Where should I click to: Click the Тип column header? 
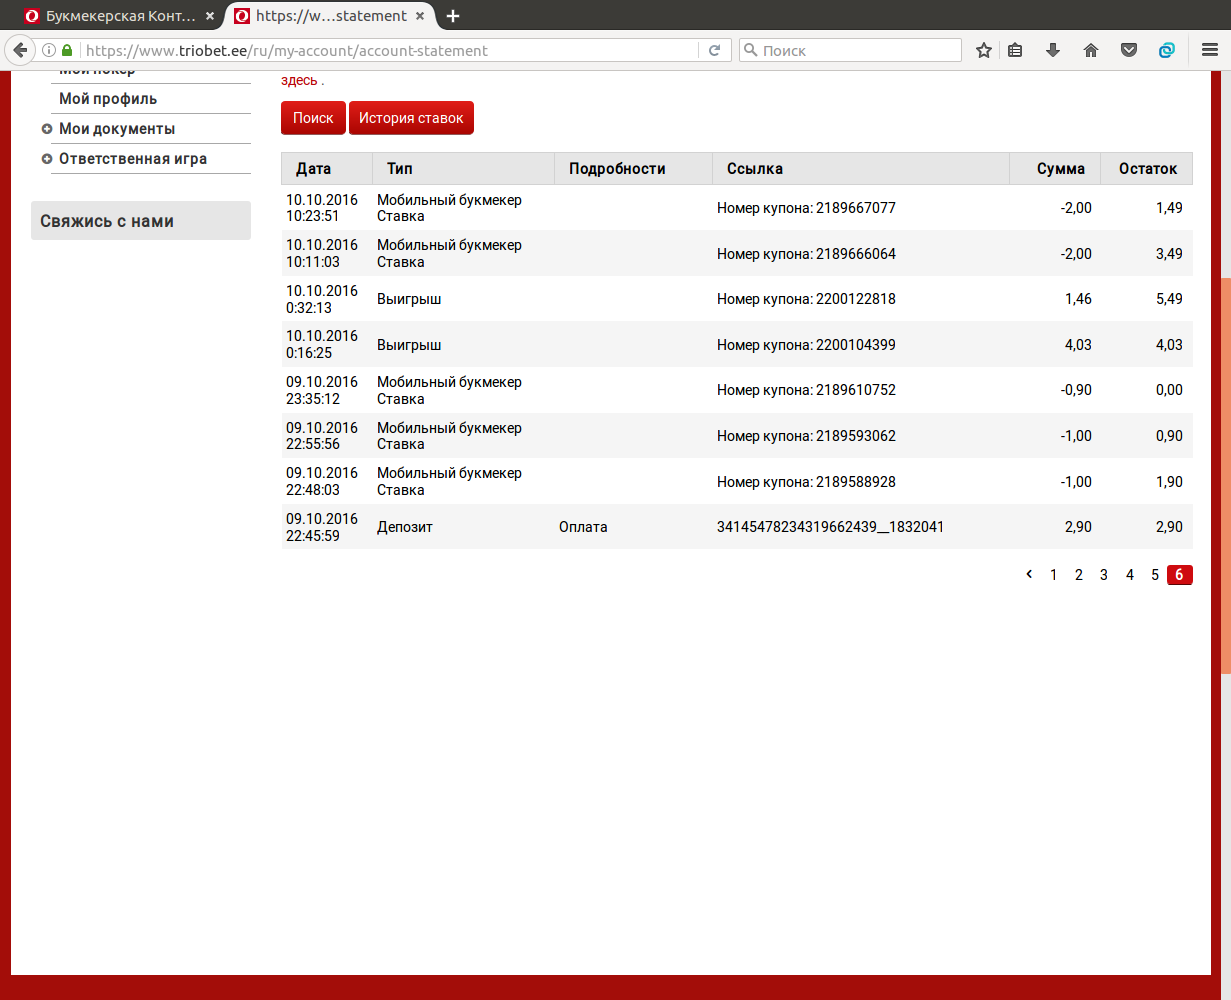point(463,169)
